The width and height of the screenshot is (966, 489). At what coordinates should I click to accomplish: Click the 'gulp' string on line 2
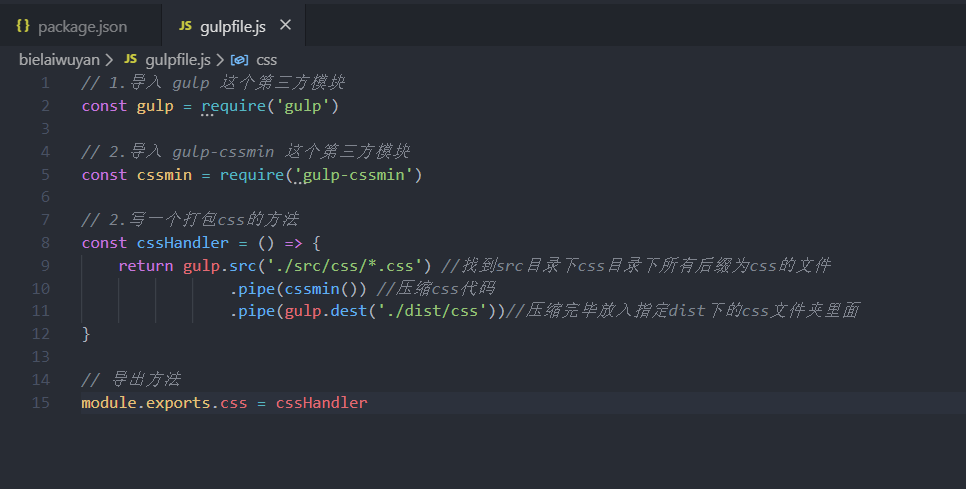pyautogui.click(x=302, y=106)
